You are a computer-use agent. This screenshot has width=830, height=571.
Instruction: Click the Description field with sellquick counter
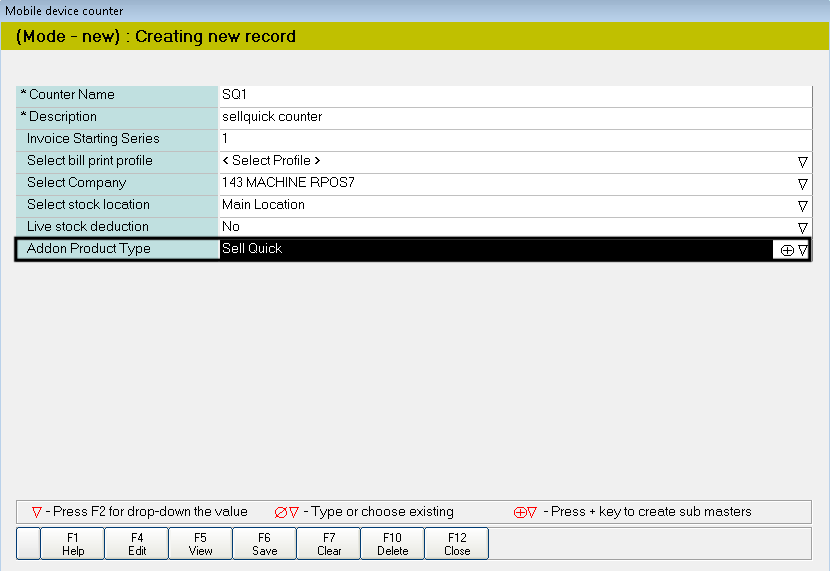(x=516, y=118)
